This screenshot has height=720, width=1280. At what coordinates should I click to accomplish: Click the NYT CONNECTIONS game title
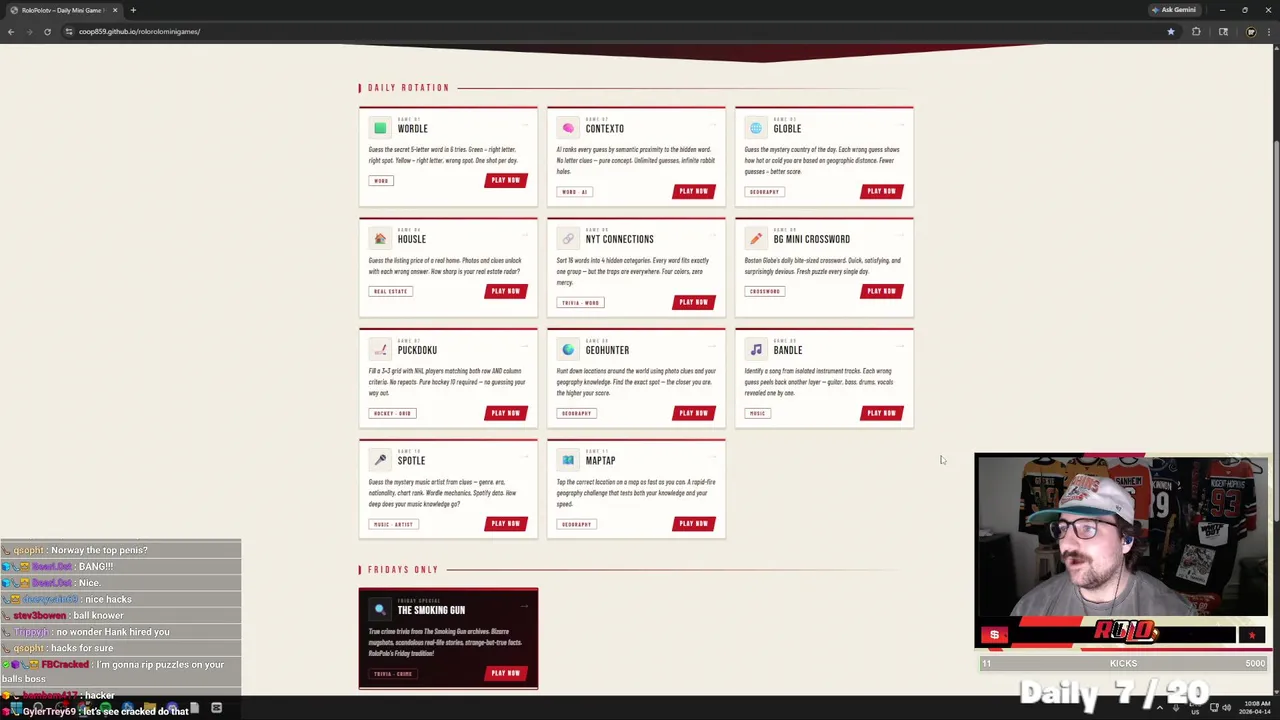(619, 239)
